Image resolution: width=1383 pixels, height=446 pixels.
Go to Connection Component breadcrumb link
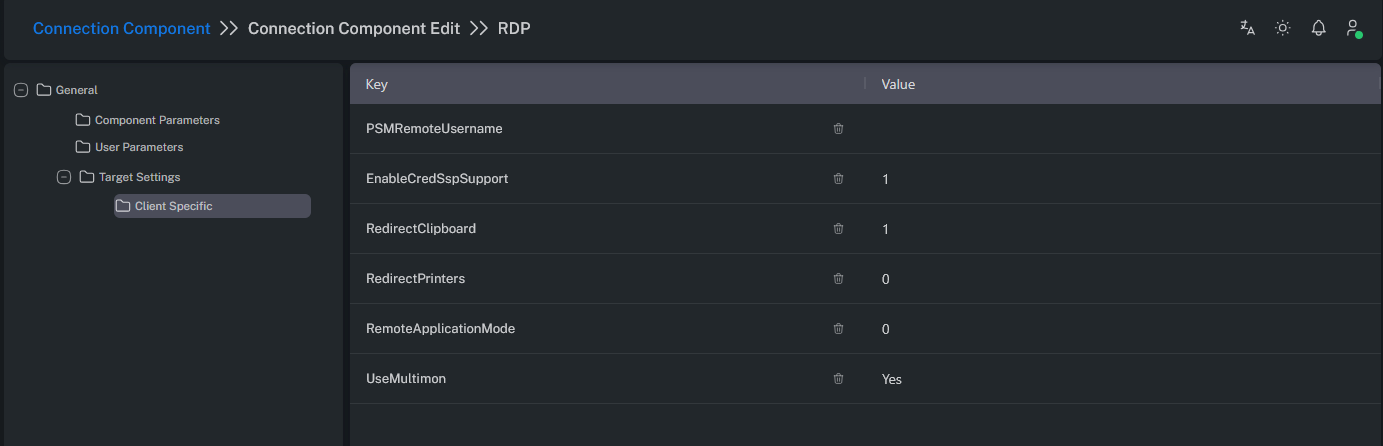pyautogui.click(x=121, y=28)
